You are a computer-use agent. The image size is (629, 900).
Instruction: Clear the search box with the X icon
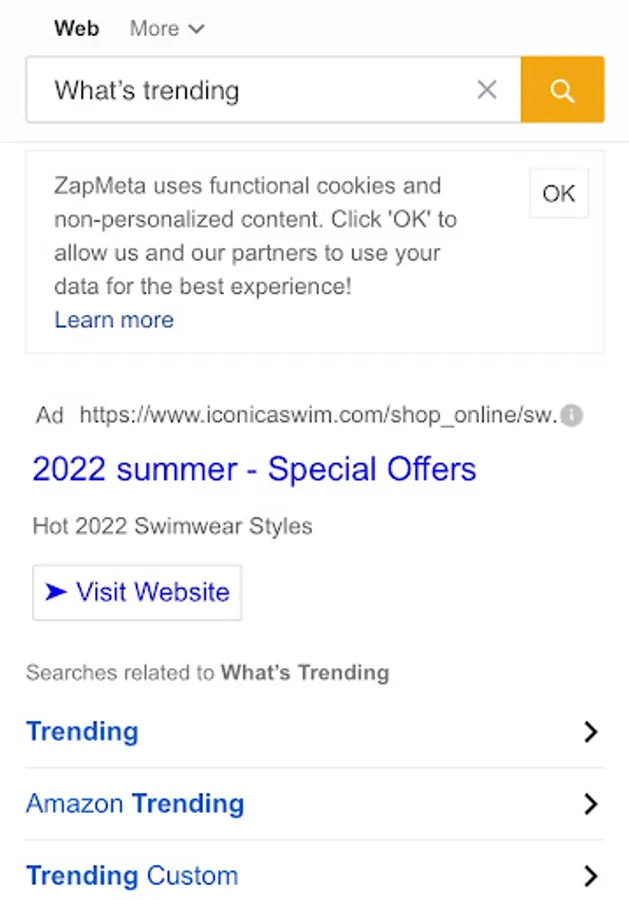tap(487, 90)
